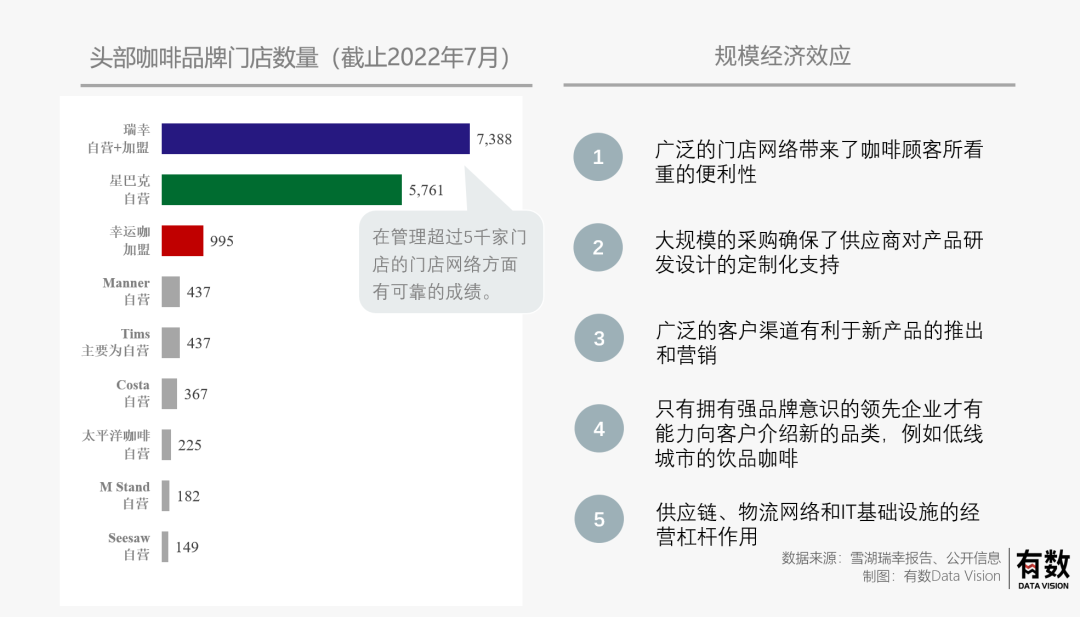Click the gray Costa bar
The image size is (1080, 617).
(170, 394)
